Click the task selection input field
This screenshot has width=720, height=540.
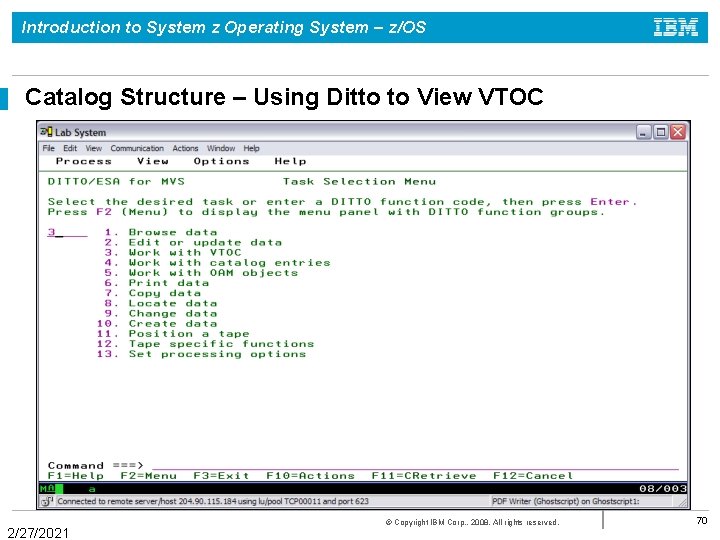pos(67,232)
